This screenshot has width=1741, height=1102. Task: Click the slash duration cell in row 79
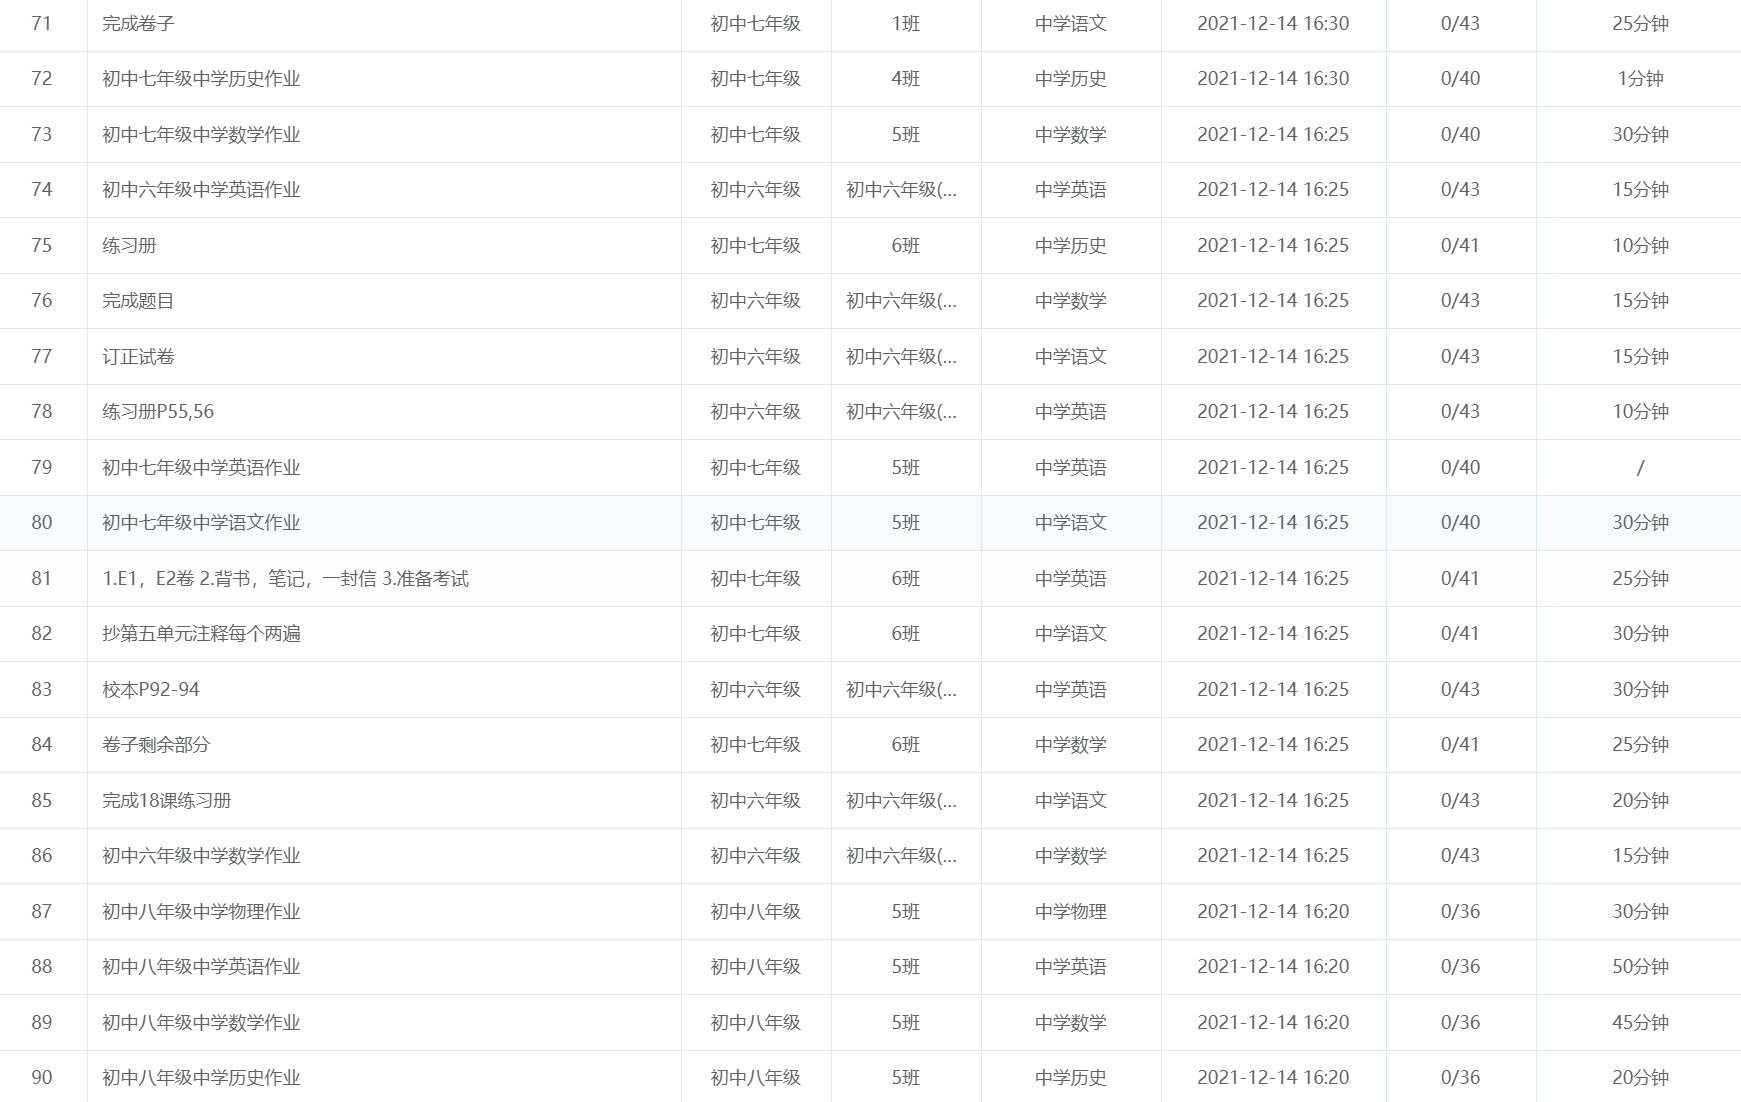click(x=1639, y=467)
